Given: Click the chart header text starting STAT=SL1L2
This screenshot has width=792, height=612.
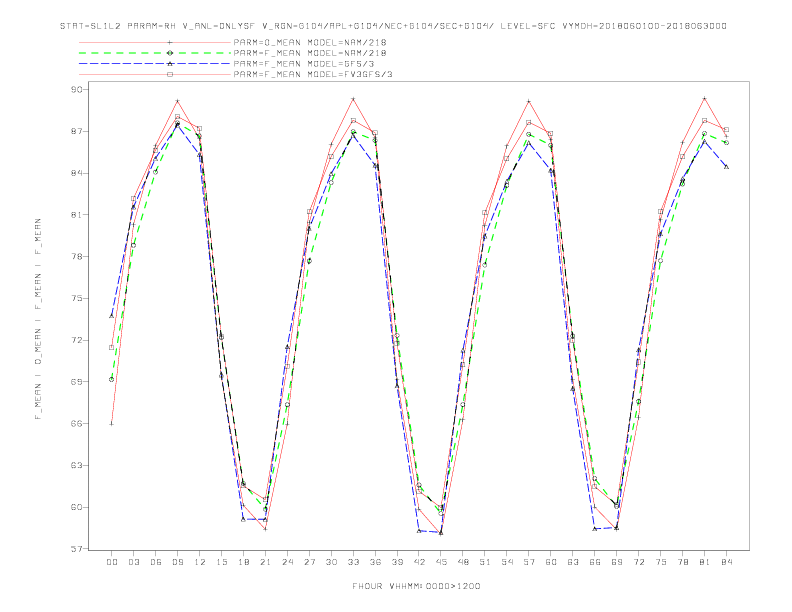Looking at the screenshot, I should pos(393,26).
